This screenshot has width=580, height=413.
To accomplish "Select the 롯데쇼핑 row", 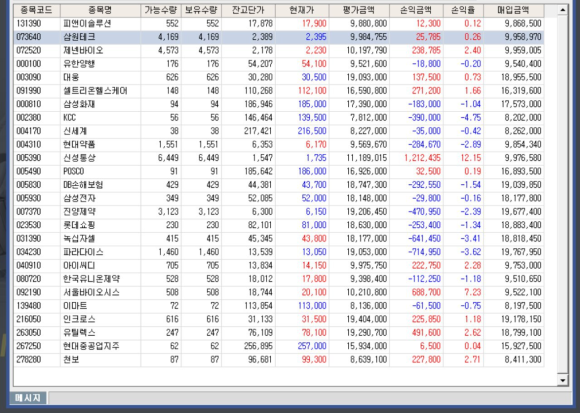I will (x=279, y=225).
